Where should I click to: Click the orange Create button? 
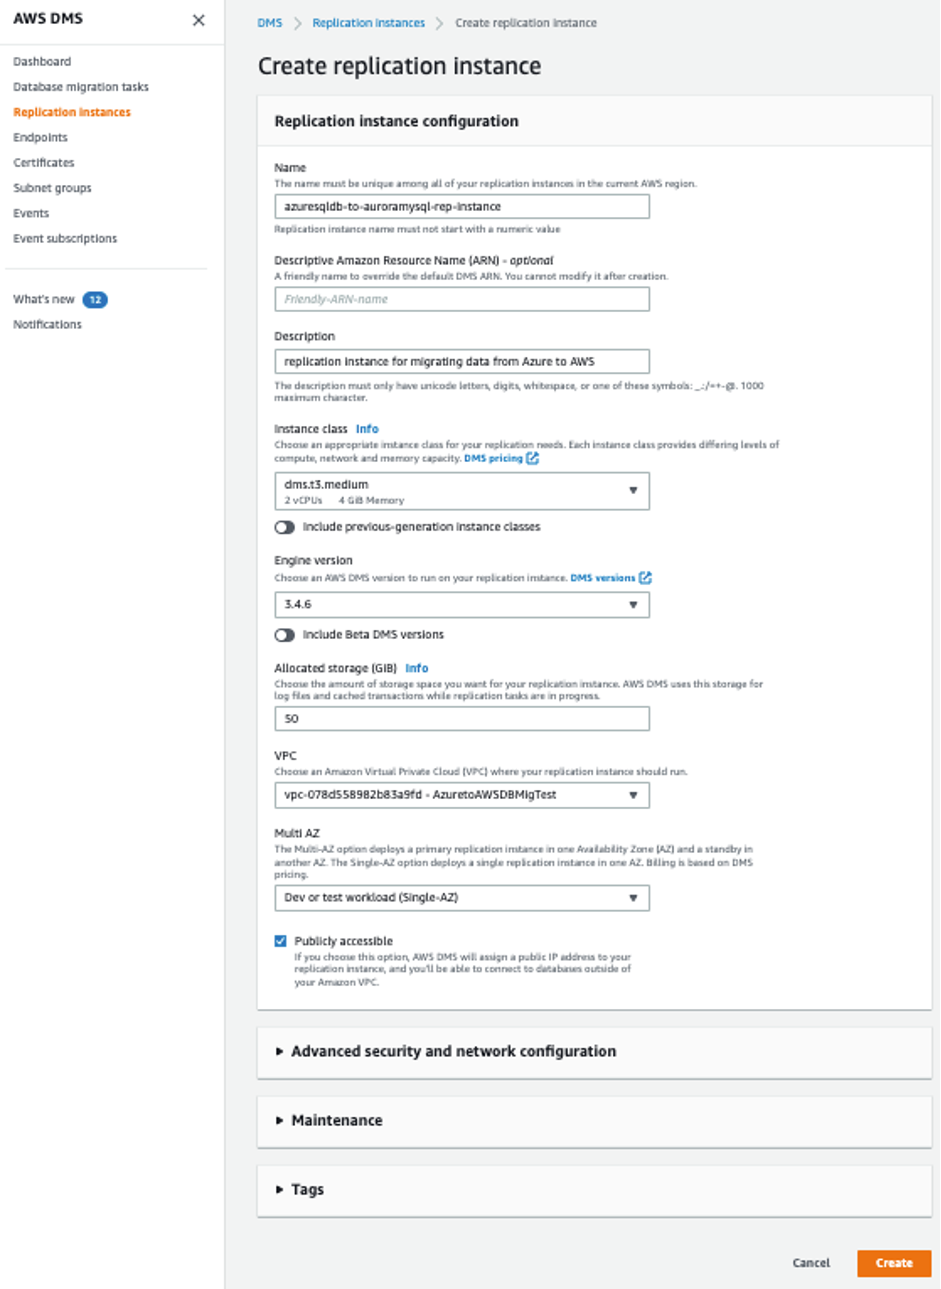(x=893, y=1262)
